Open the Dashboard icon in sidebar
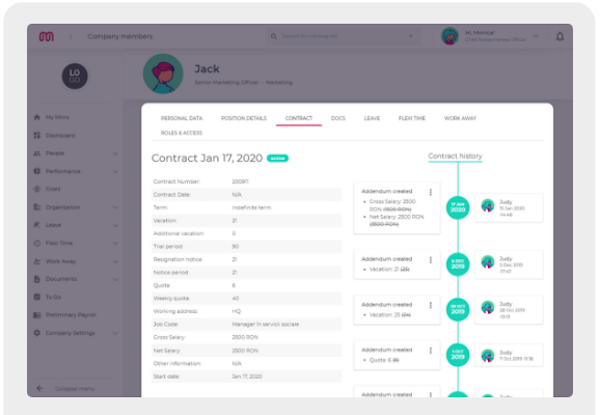The width and height of the screenshot is (600, 415). pyautogui.click(x=37, y=135)
